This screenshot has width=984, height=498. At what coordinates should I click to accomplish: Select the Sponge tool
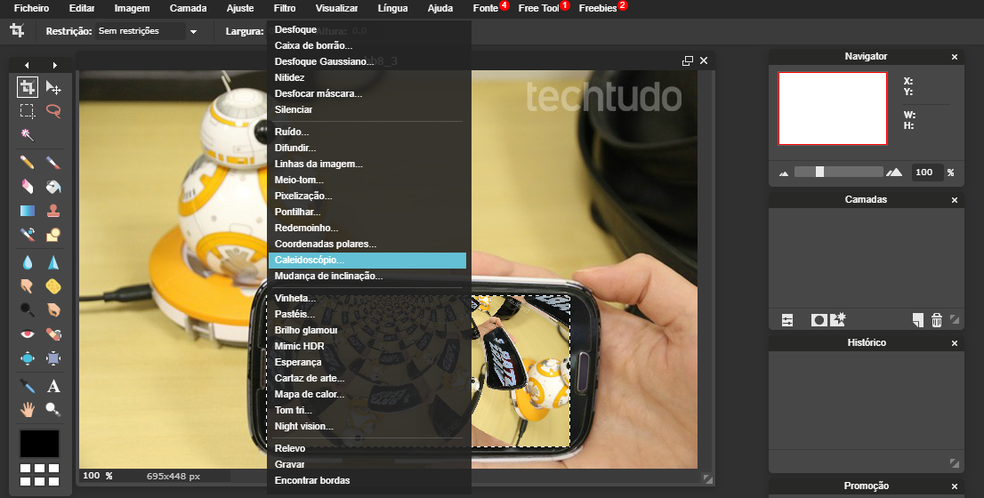(53, 286)
